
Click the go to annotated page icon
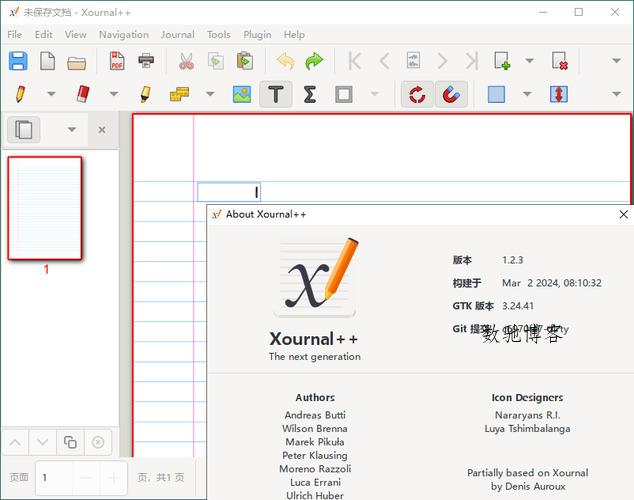[x=413, y=61]
